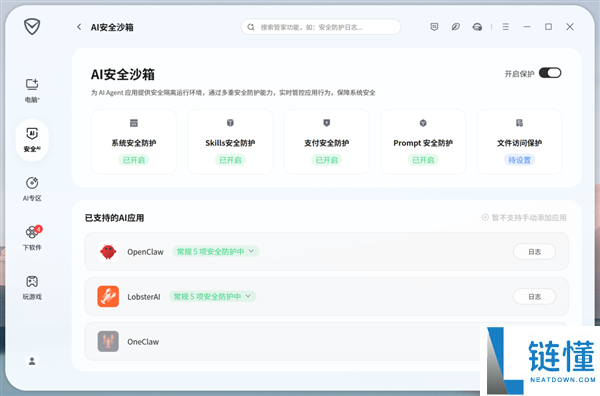Image resolution: width=600 pixels, height=396 pixels.
Task: Click 已开启 badge under 系统安全防护
Action: [x=134, y=160]
